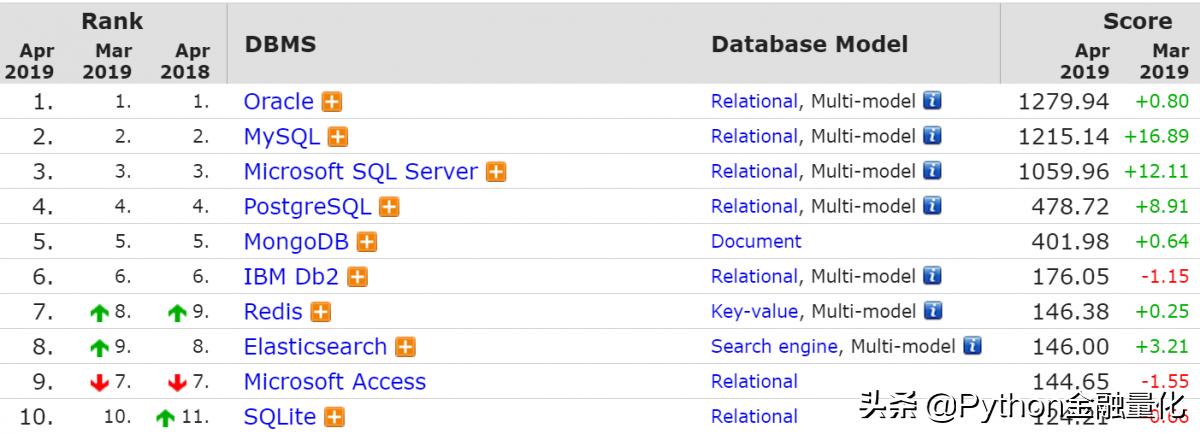Screen dimensions: 1200x434
Task: Click the Document database model link
Action: pyautogui.click(x=756, y=241)
